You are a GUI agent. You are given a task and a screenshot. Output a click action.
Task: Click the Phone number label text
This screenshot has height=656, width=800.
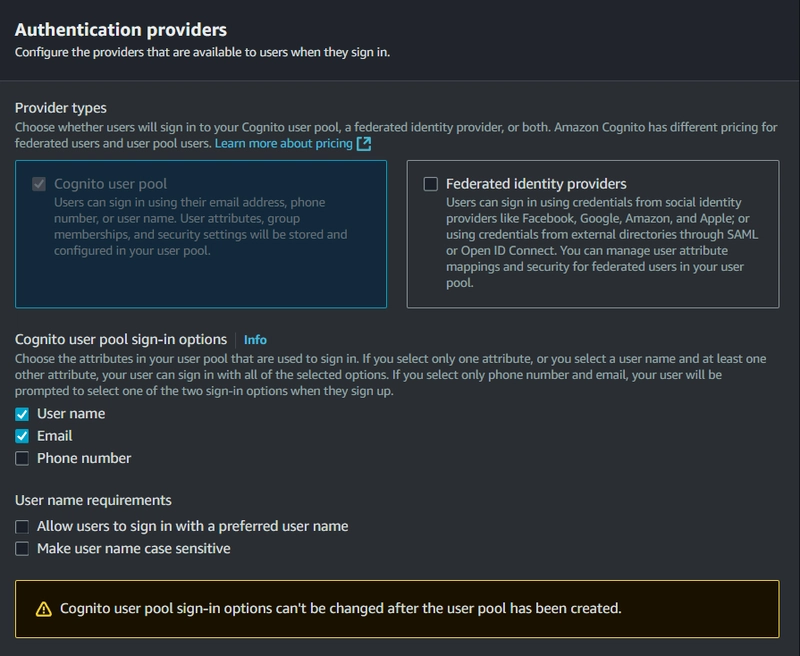tap(84, 459)
